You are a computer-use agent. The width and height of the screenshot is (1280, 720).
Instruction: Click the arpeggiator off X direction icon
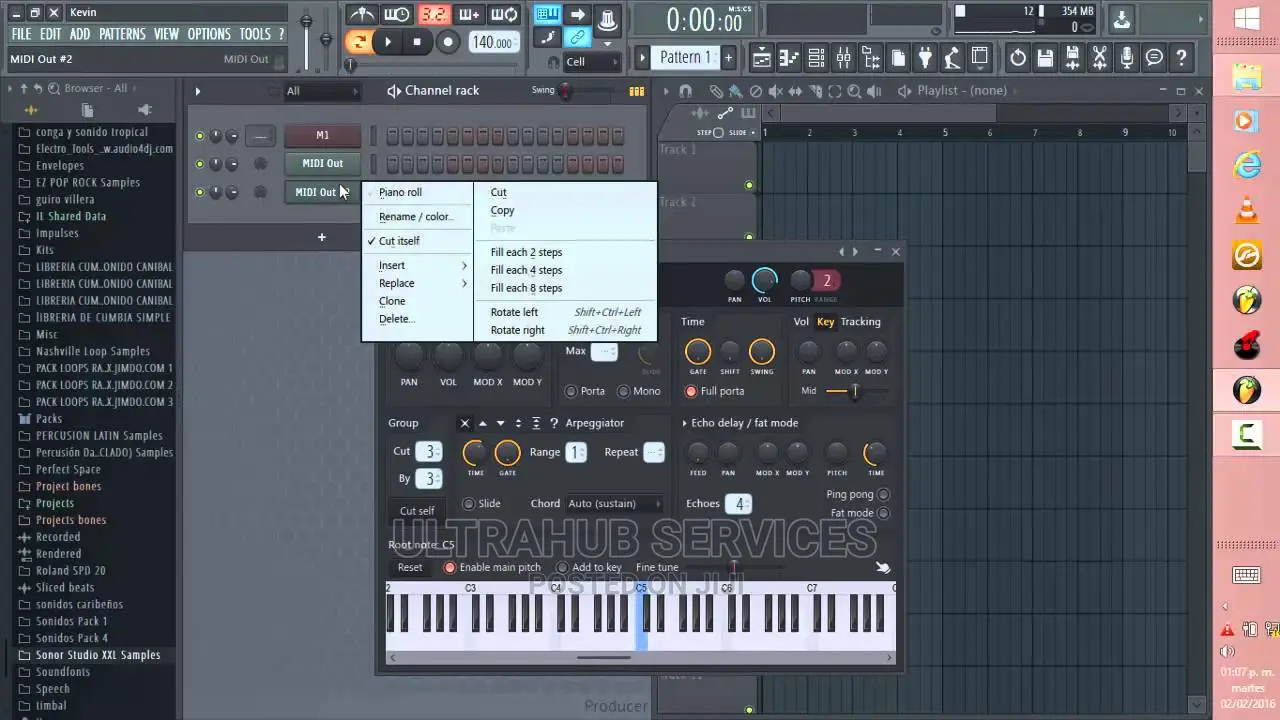tap(464, 423)
